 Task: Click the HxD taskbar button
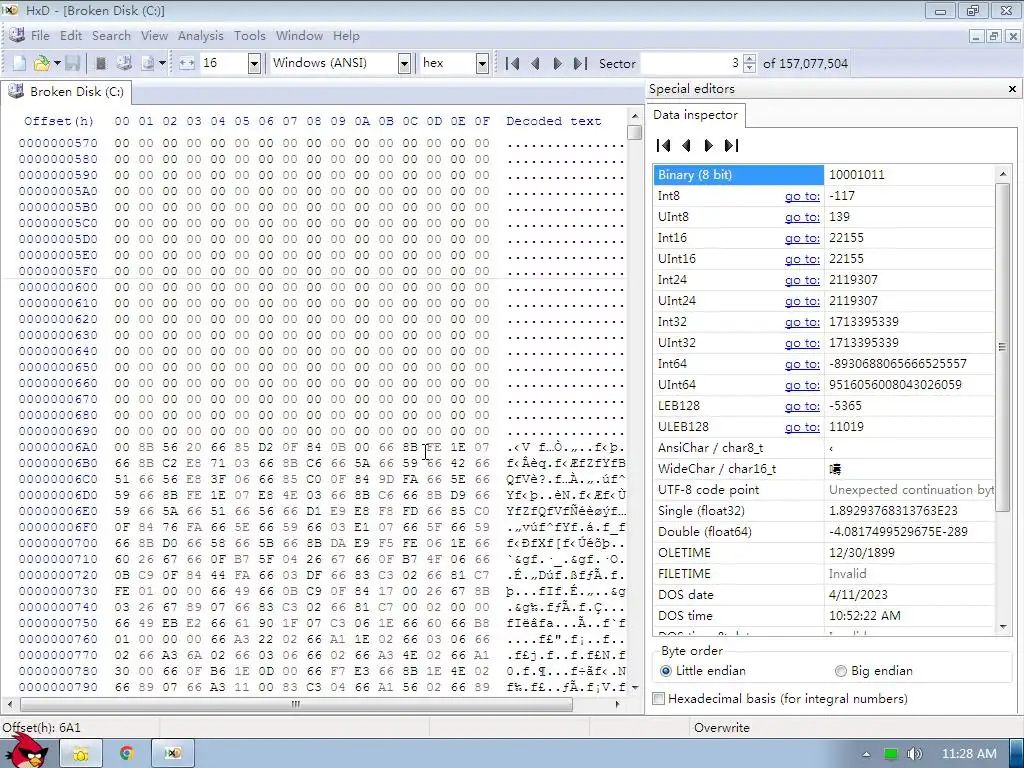click(172, 754)
